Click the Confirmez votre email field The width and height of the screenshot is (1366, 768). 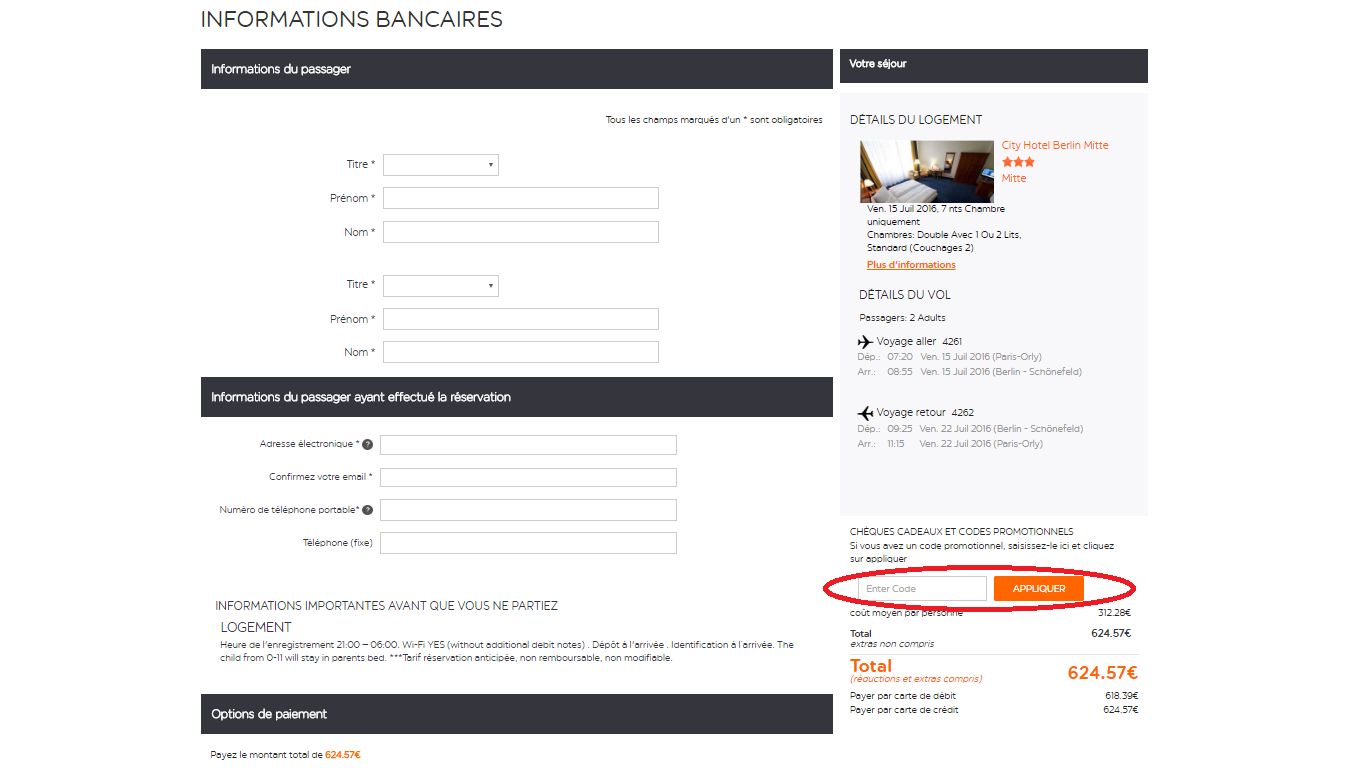(x=528, y=477)
